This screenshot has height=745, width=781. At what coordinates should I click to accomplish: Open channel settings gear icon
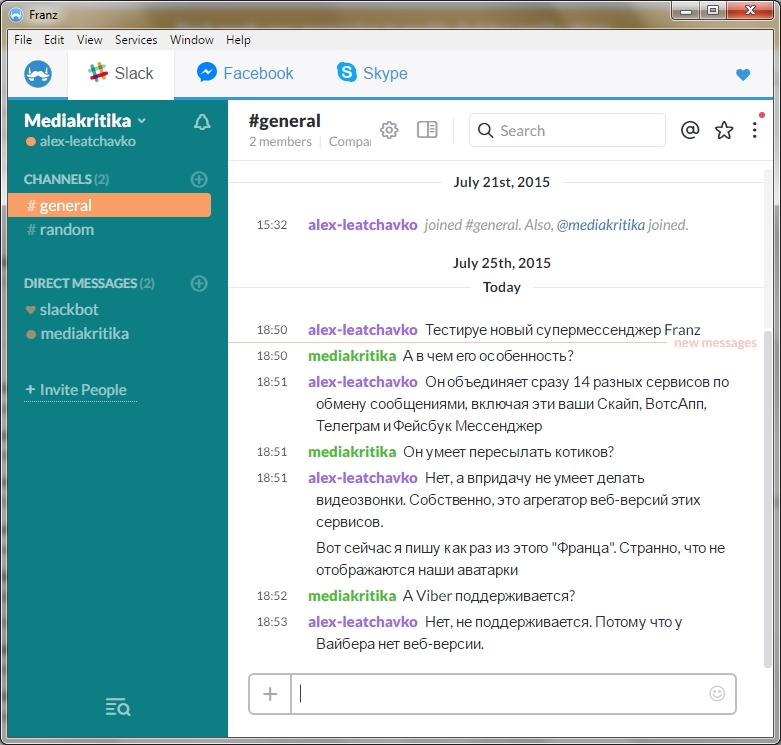[389, 130]
